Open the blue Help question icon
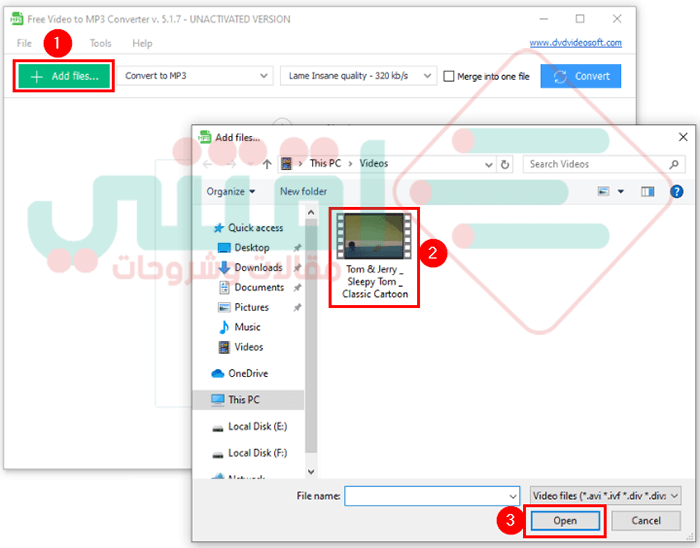The width and height of the screenshot is (700, 548). pos(676,191)
